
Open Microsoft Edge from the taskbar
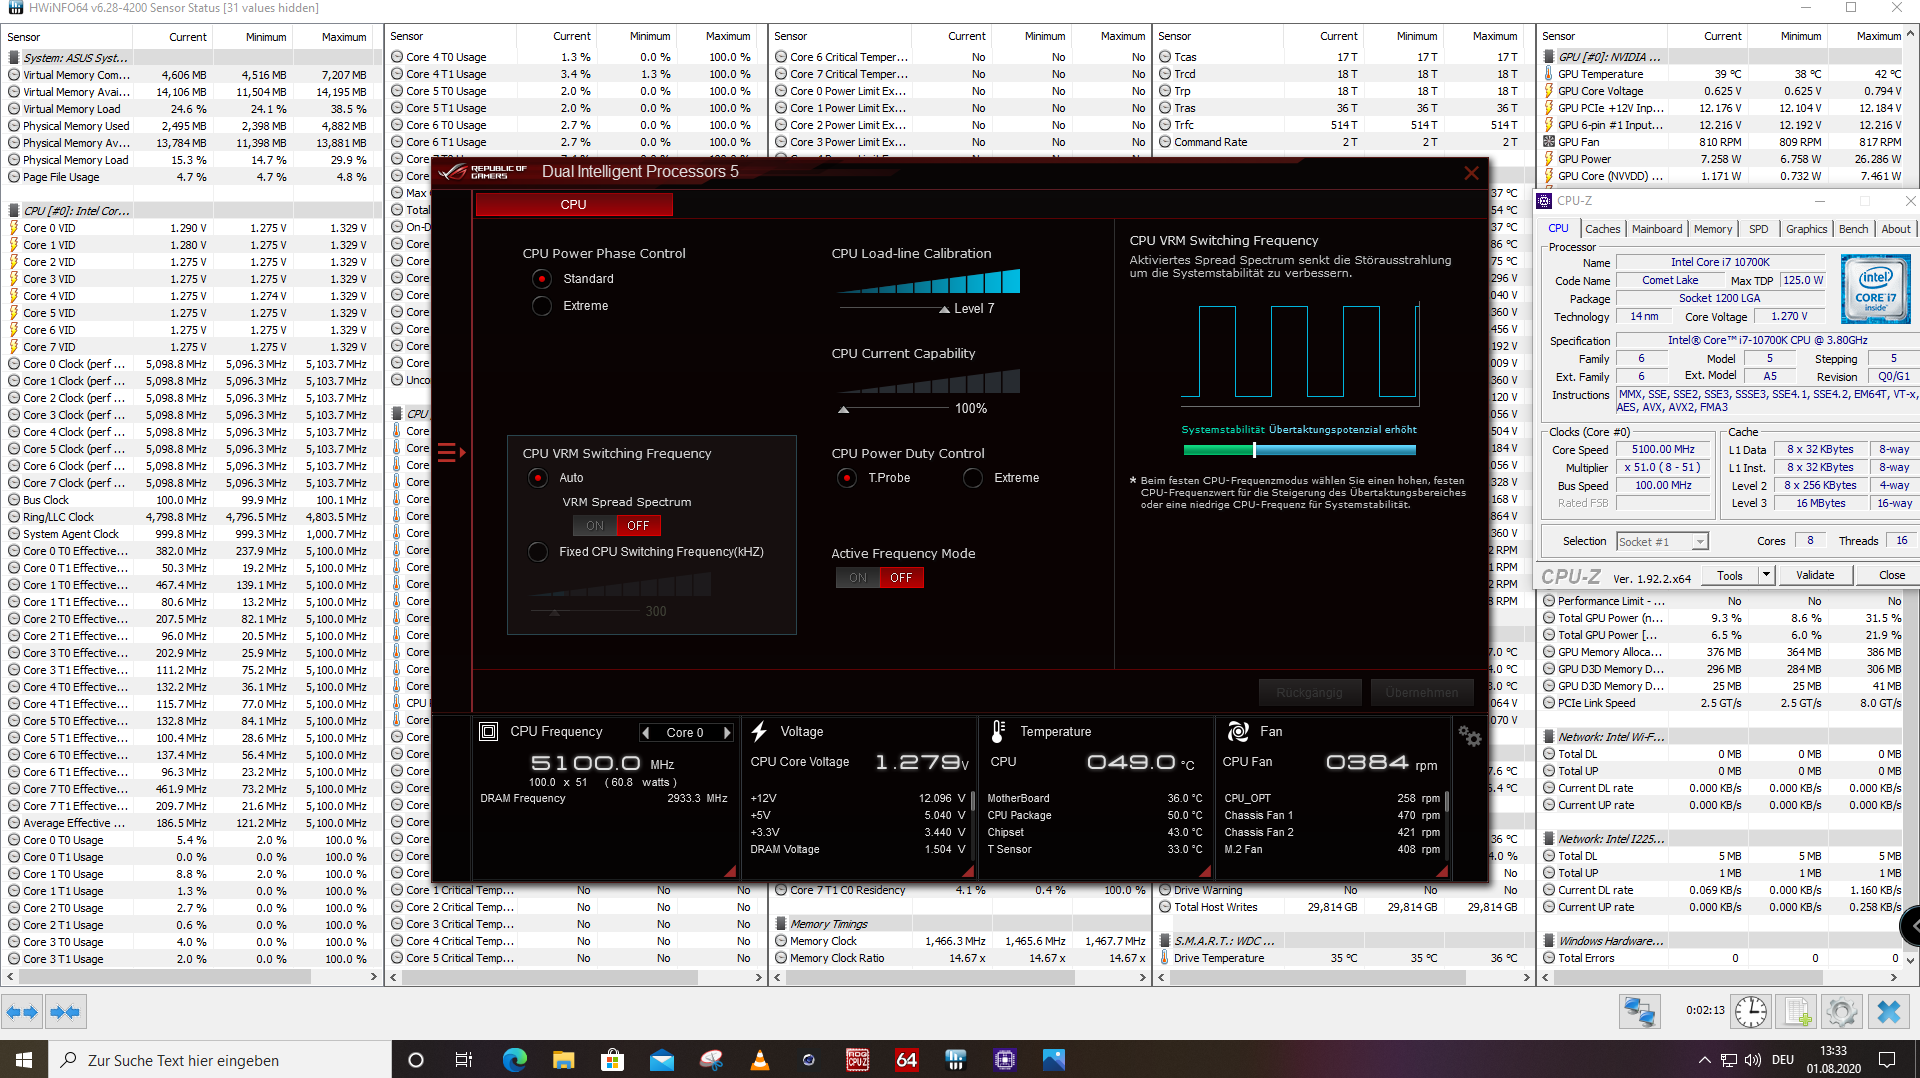(x=514, y=1060)
